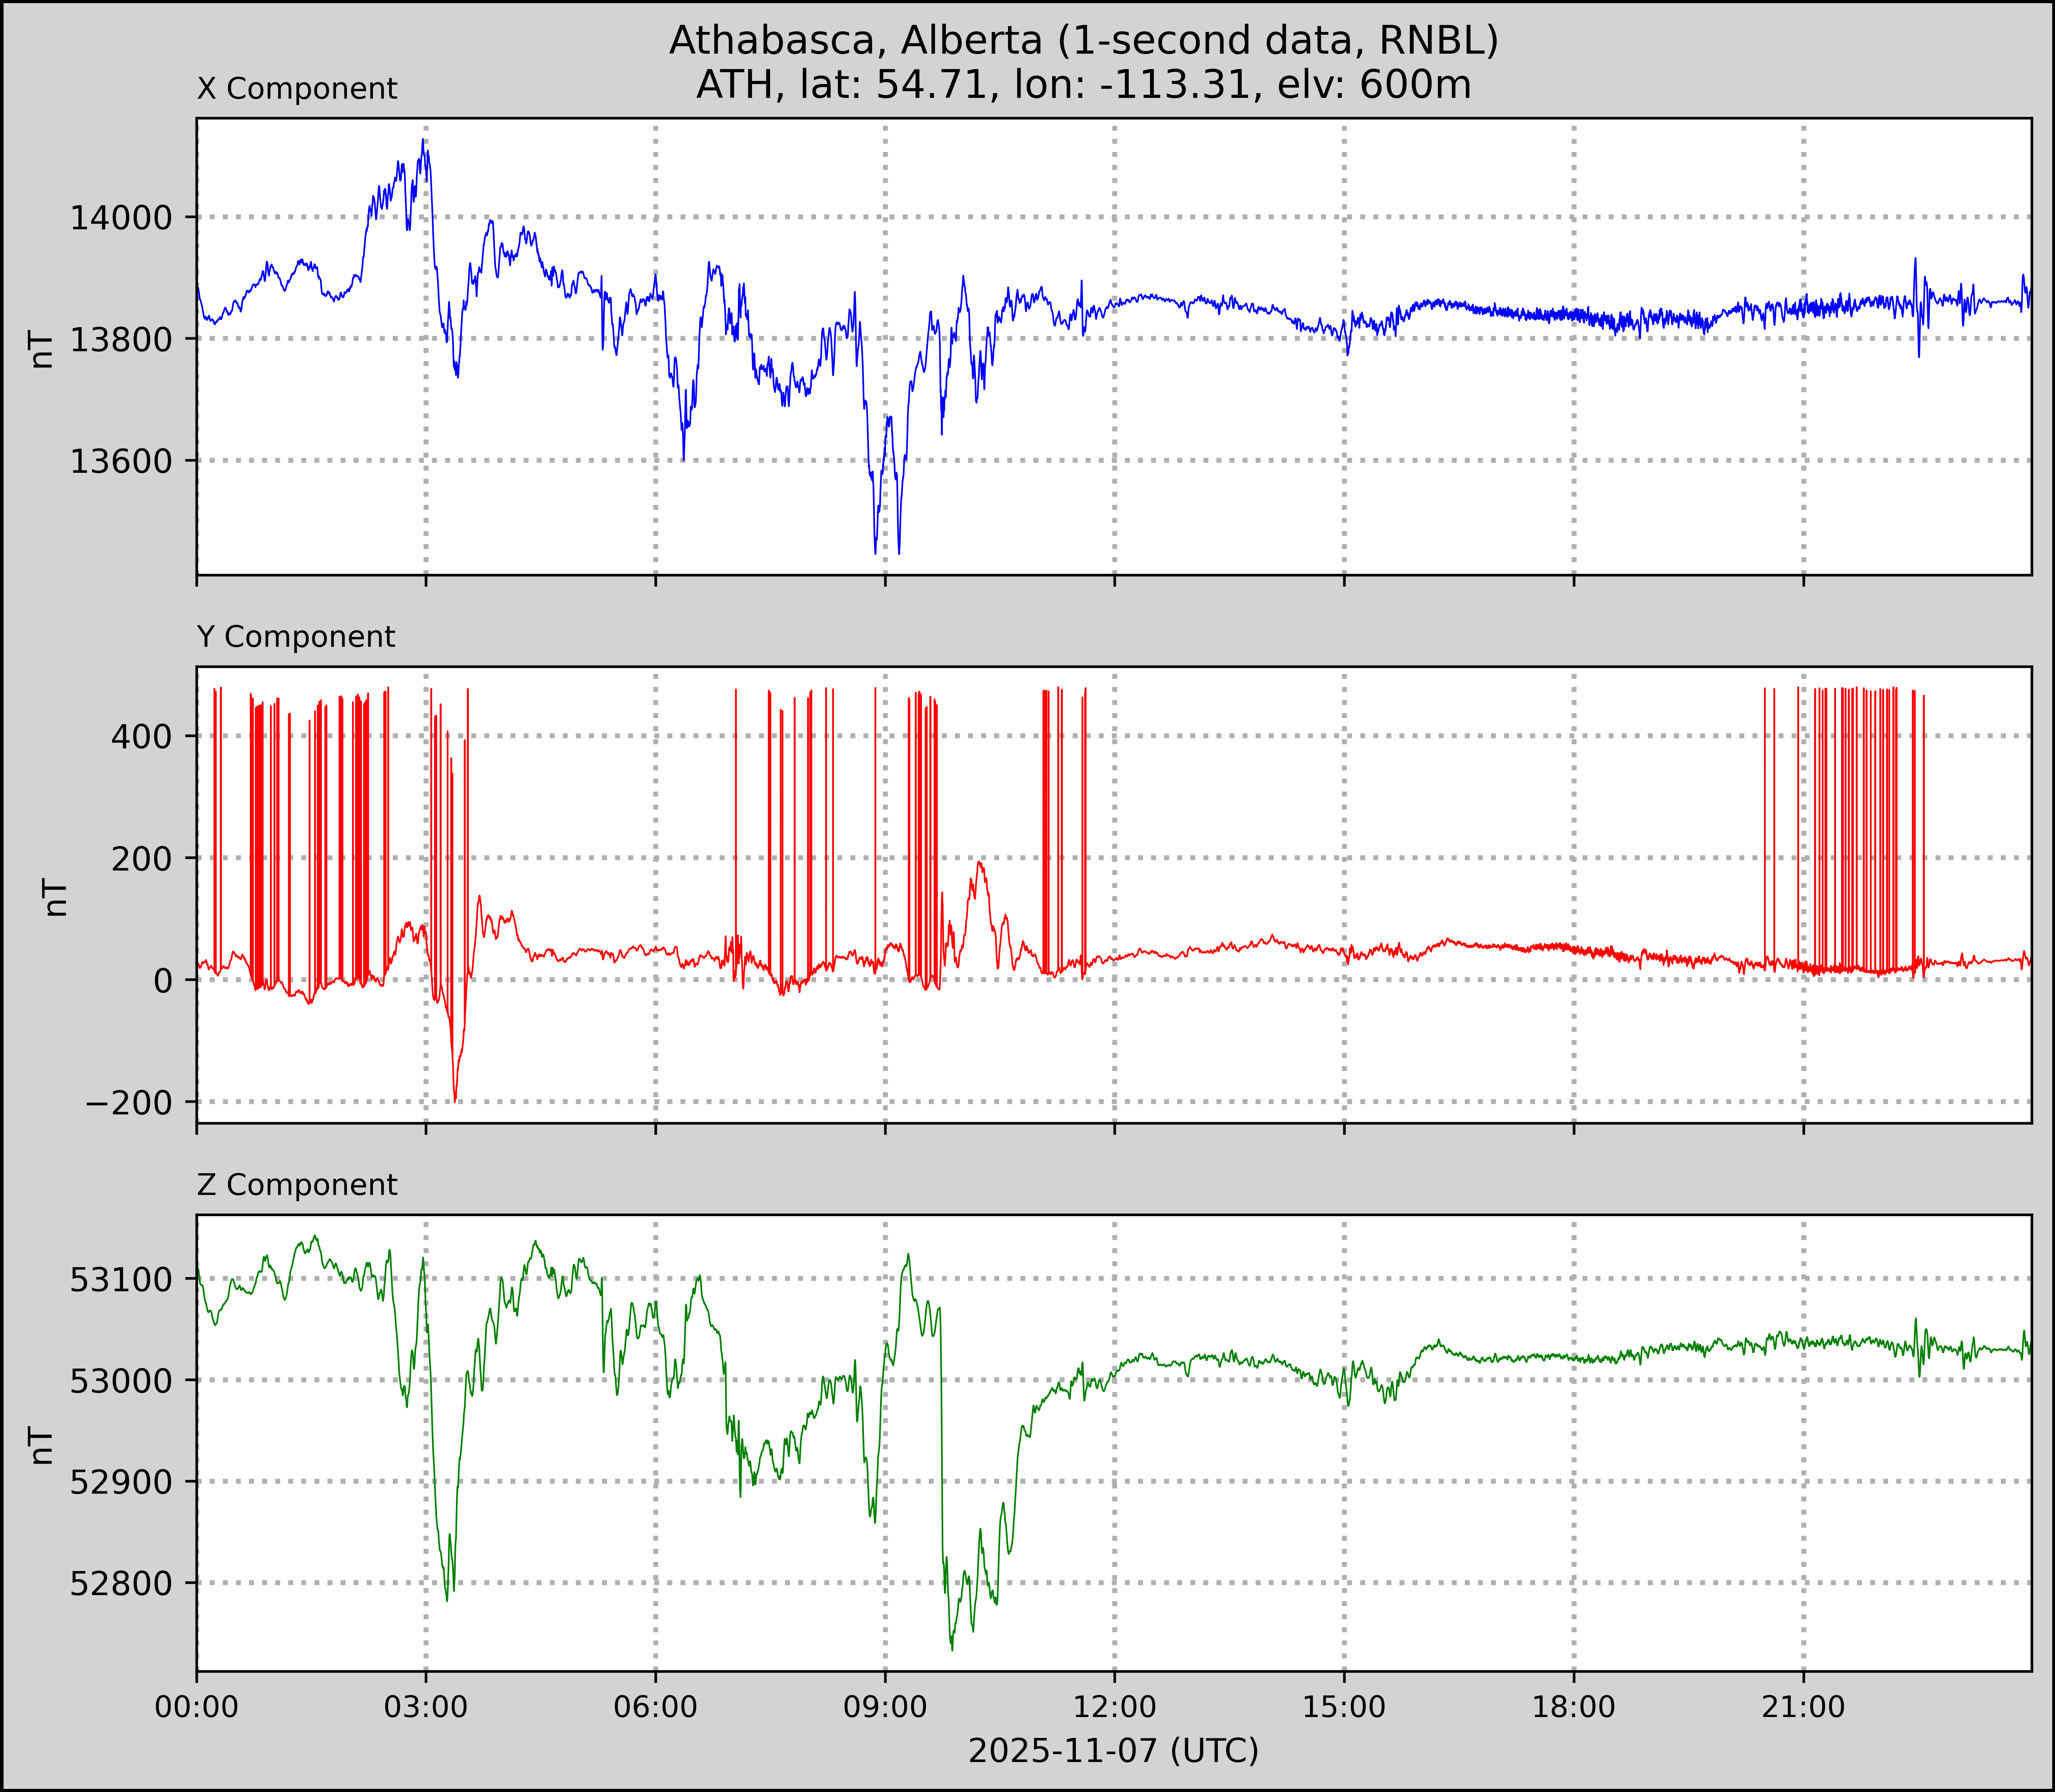Click the 09:00 time axis label
Screen dimensions: 2055x1792
coord(885,1707)
